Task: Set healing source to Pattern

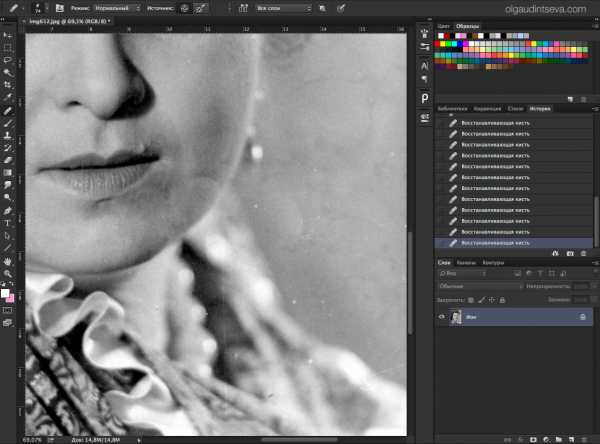Action: (200, 8)
